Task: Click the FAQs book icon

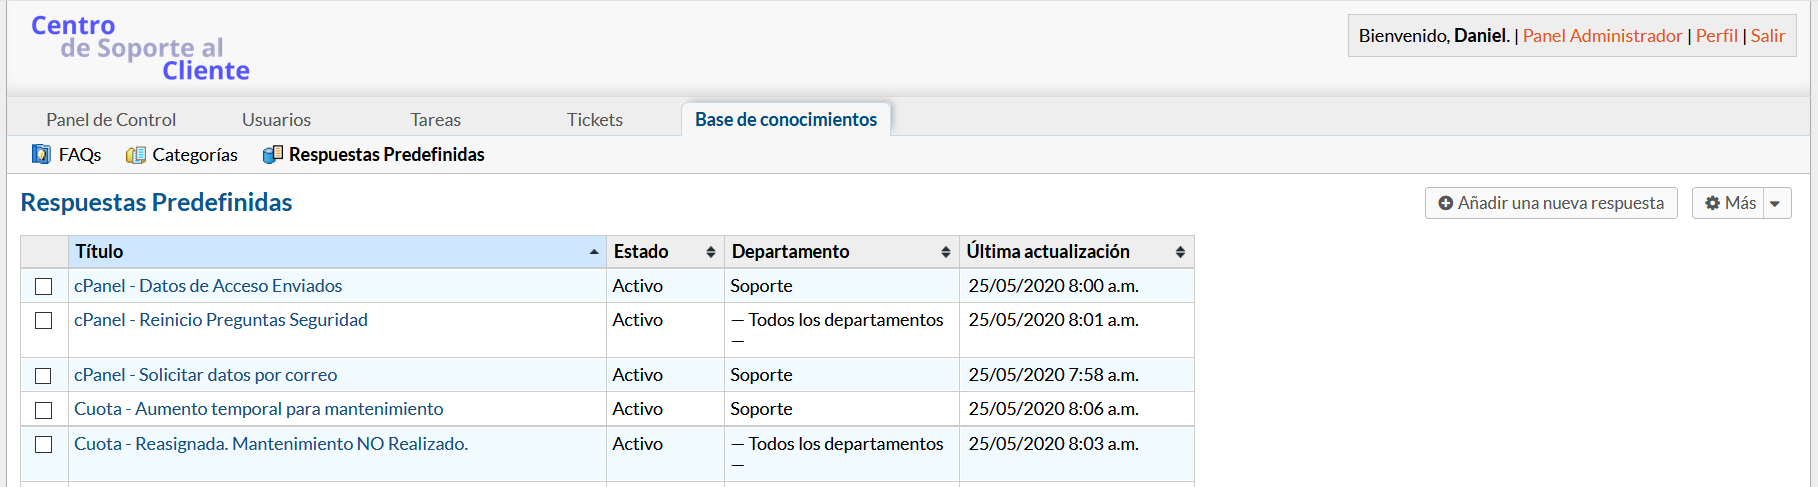Action: pos(41,154)
